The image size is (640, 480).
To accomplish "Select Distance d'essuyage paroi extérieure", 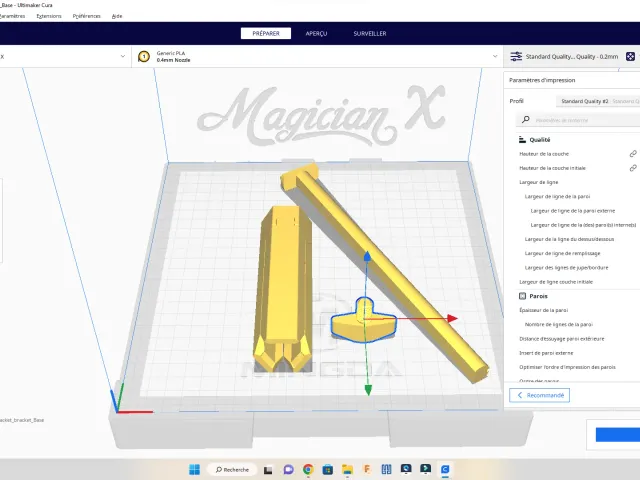I will pyautogui.click(x=562, y=339).
